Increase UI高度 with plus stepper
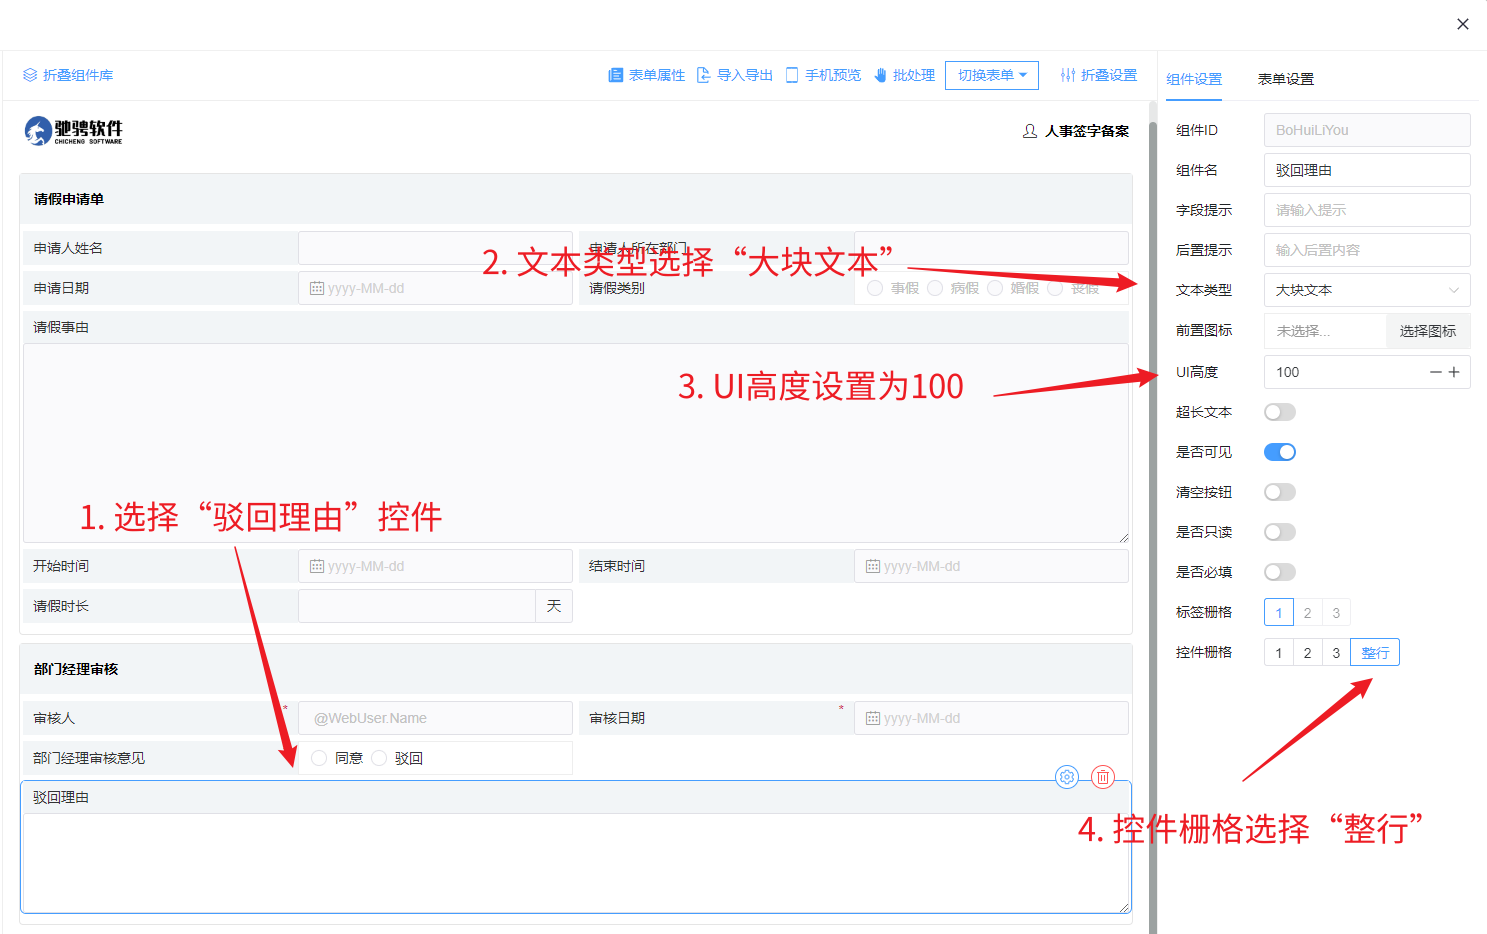 point(1454,372)
